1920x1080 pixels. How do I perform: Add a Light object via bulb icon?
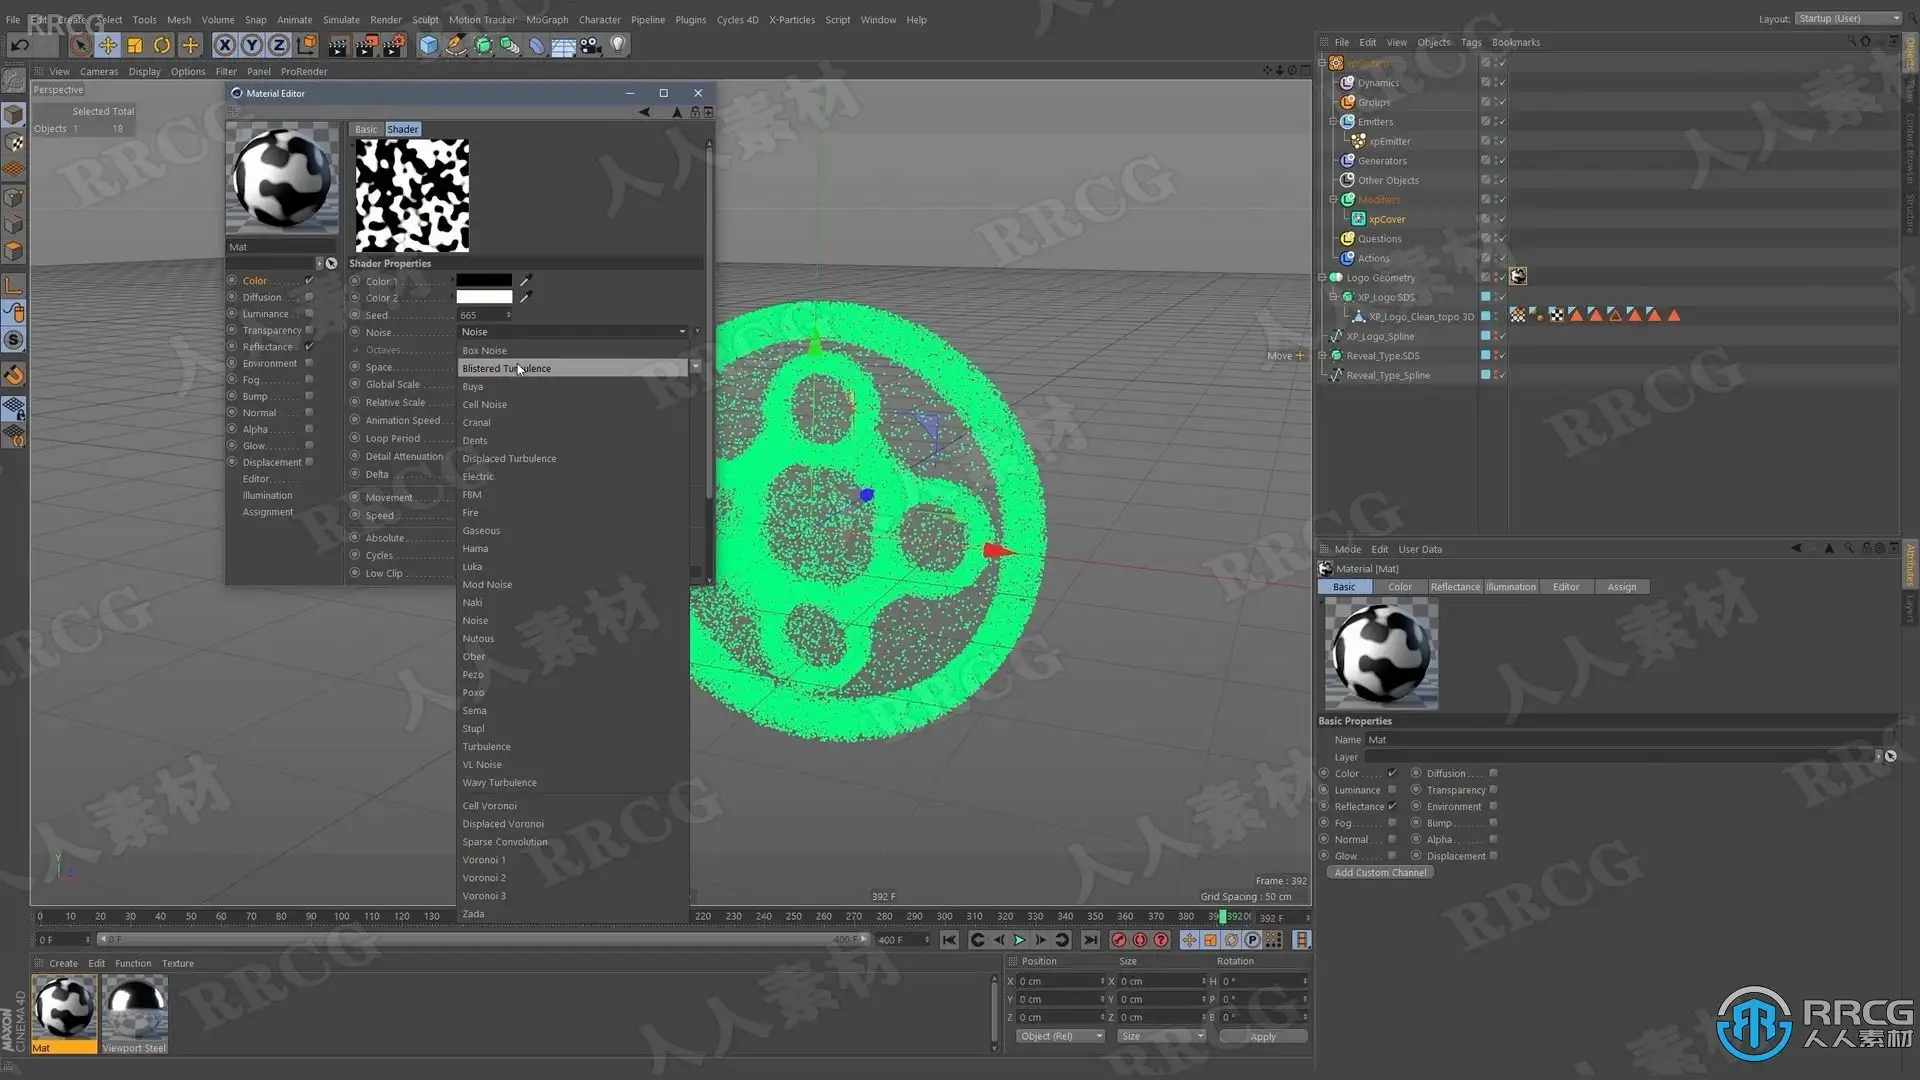(618, 45)
